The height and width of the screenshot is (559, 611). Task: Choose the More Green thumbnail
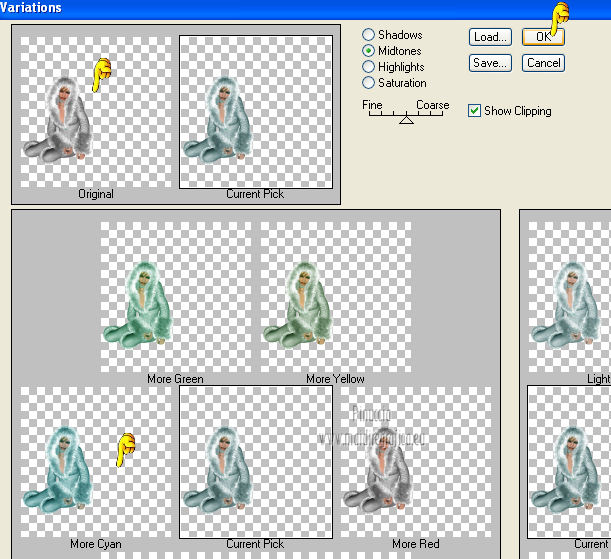[x=176, y=297]
